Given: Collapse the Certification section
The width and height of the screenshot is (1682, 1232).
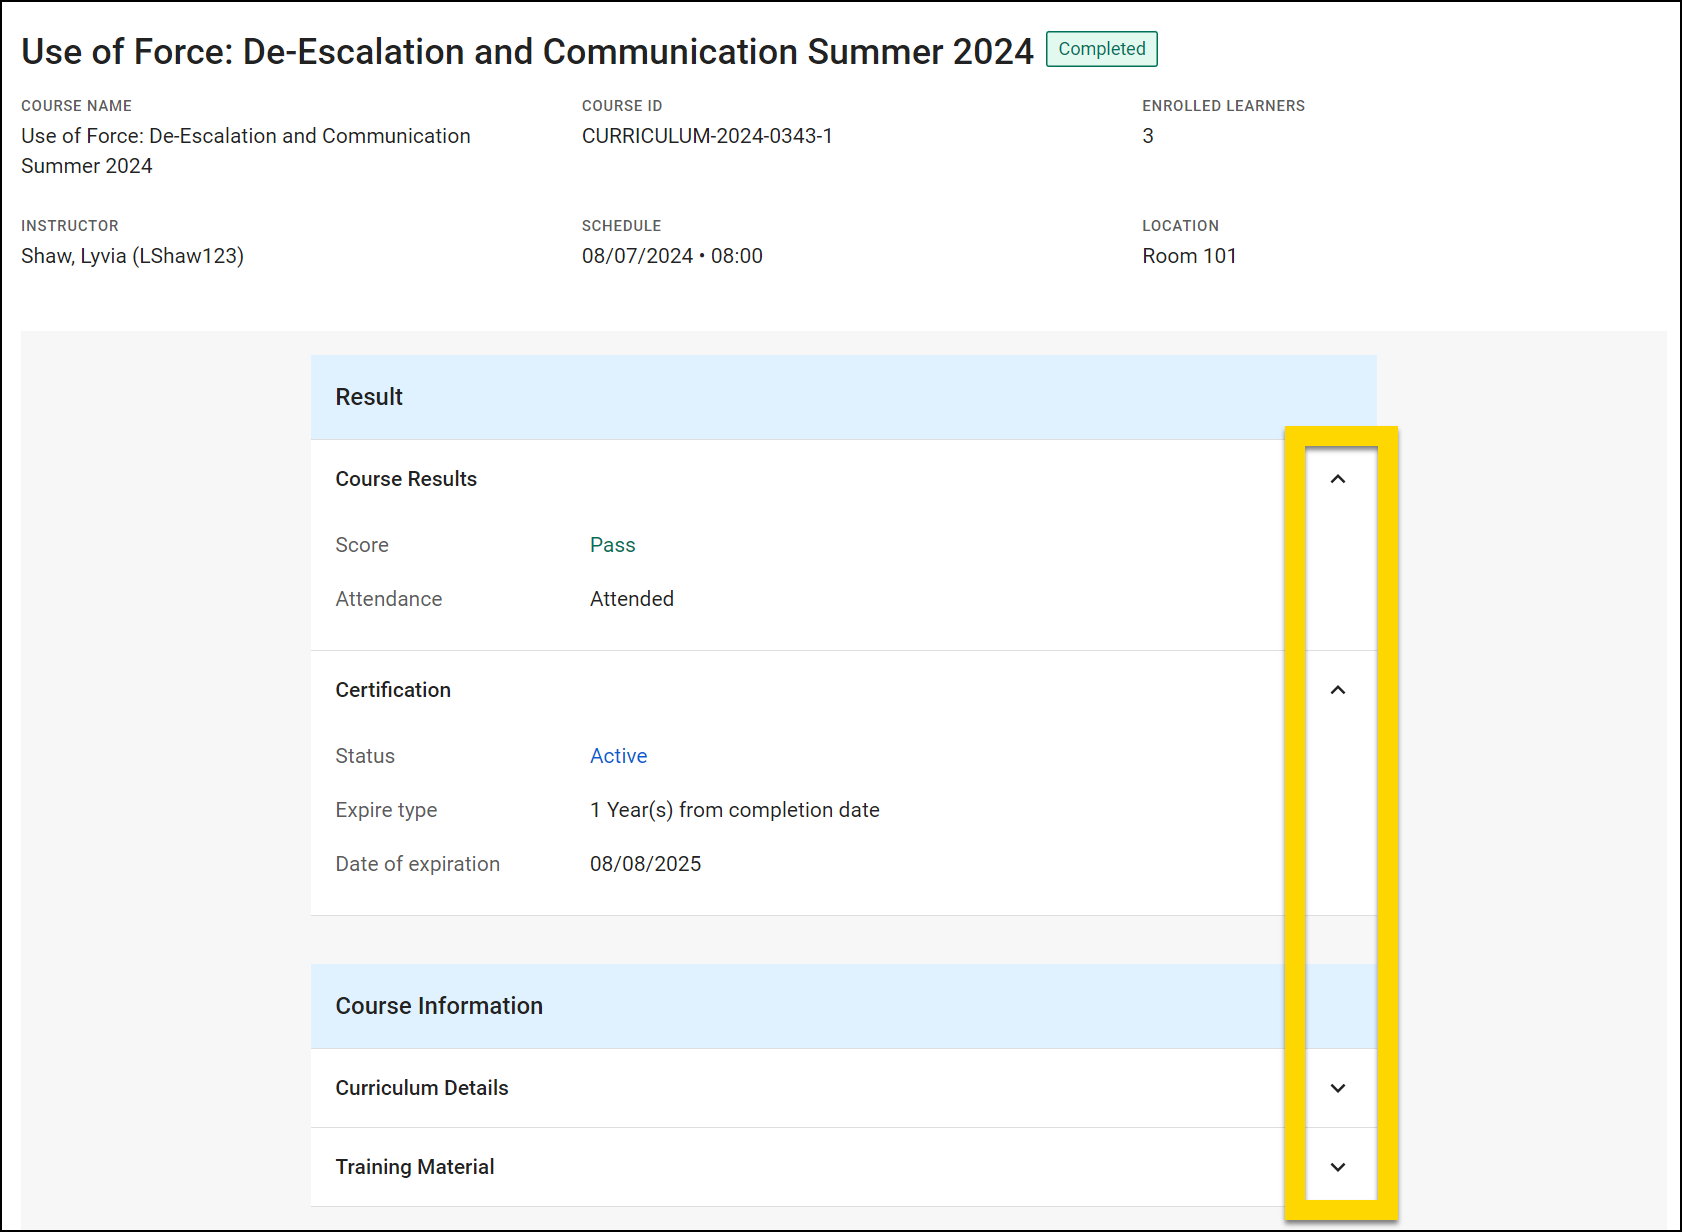Looking at the screenshot, I should coord(1339,689).
